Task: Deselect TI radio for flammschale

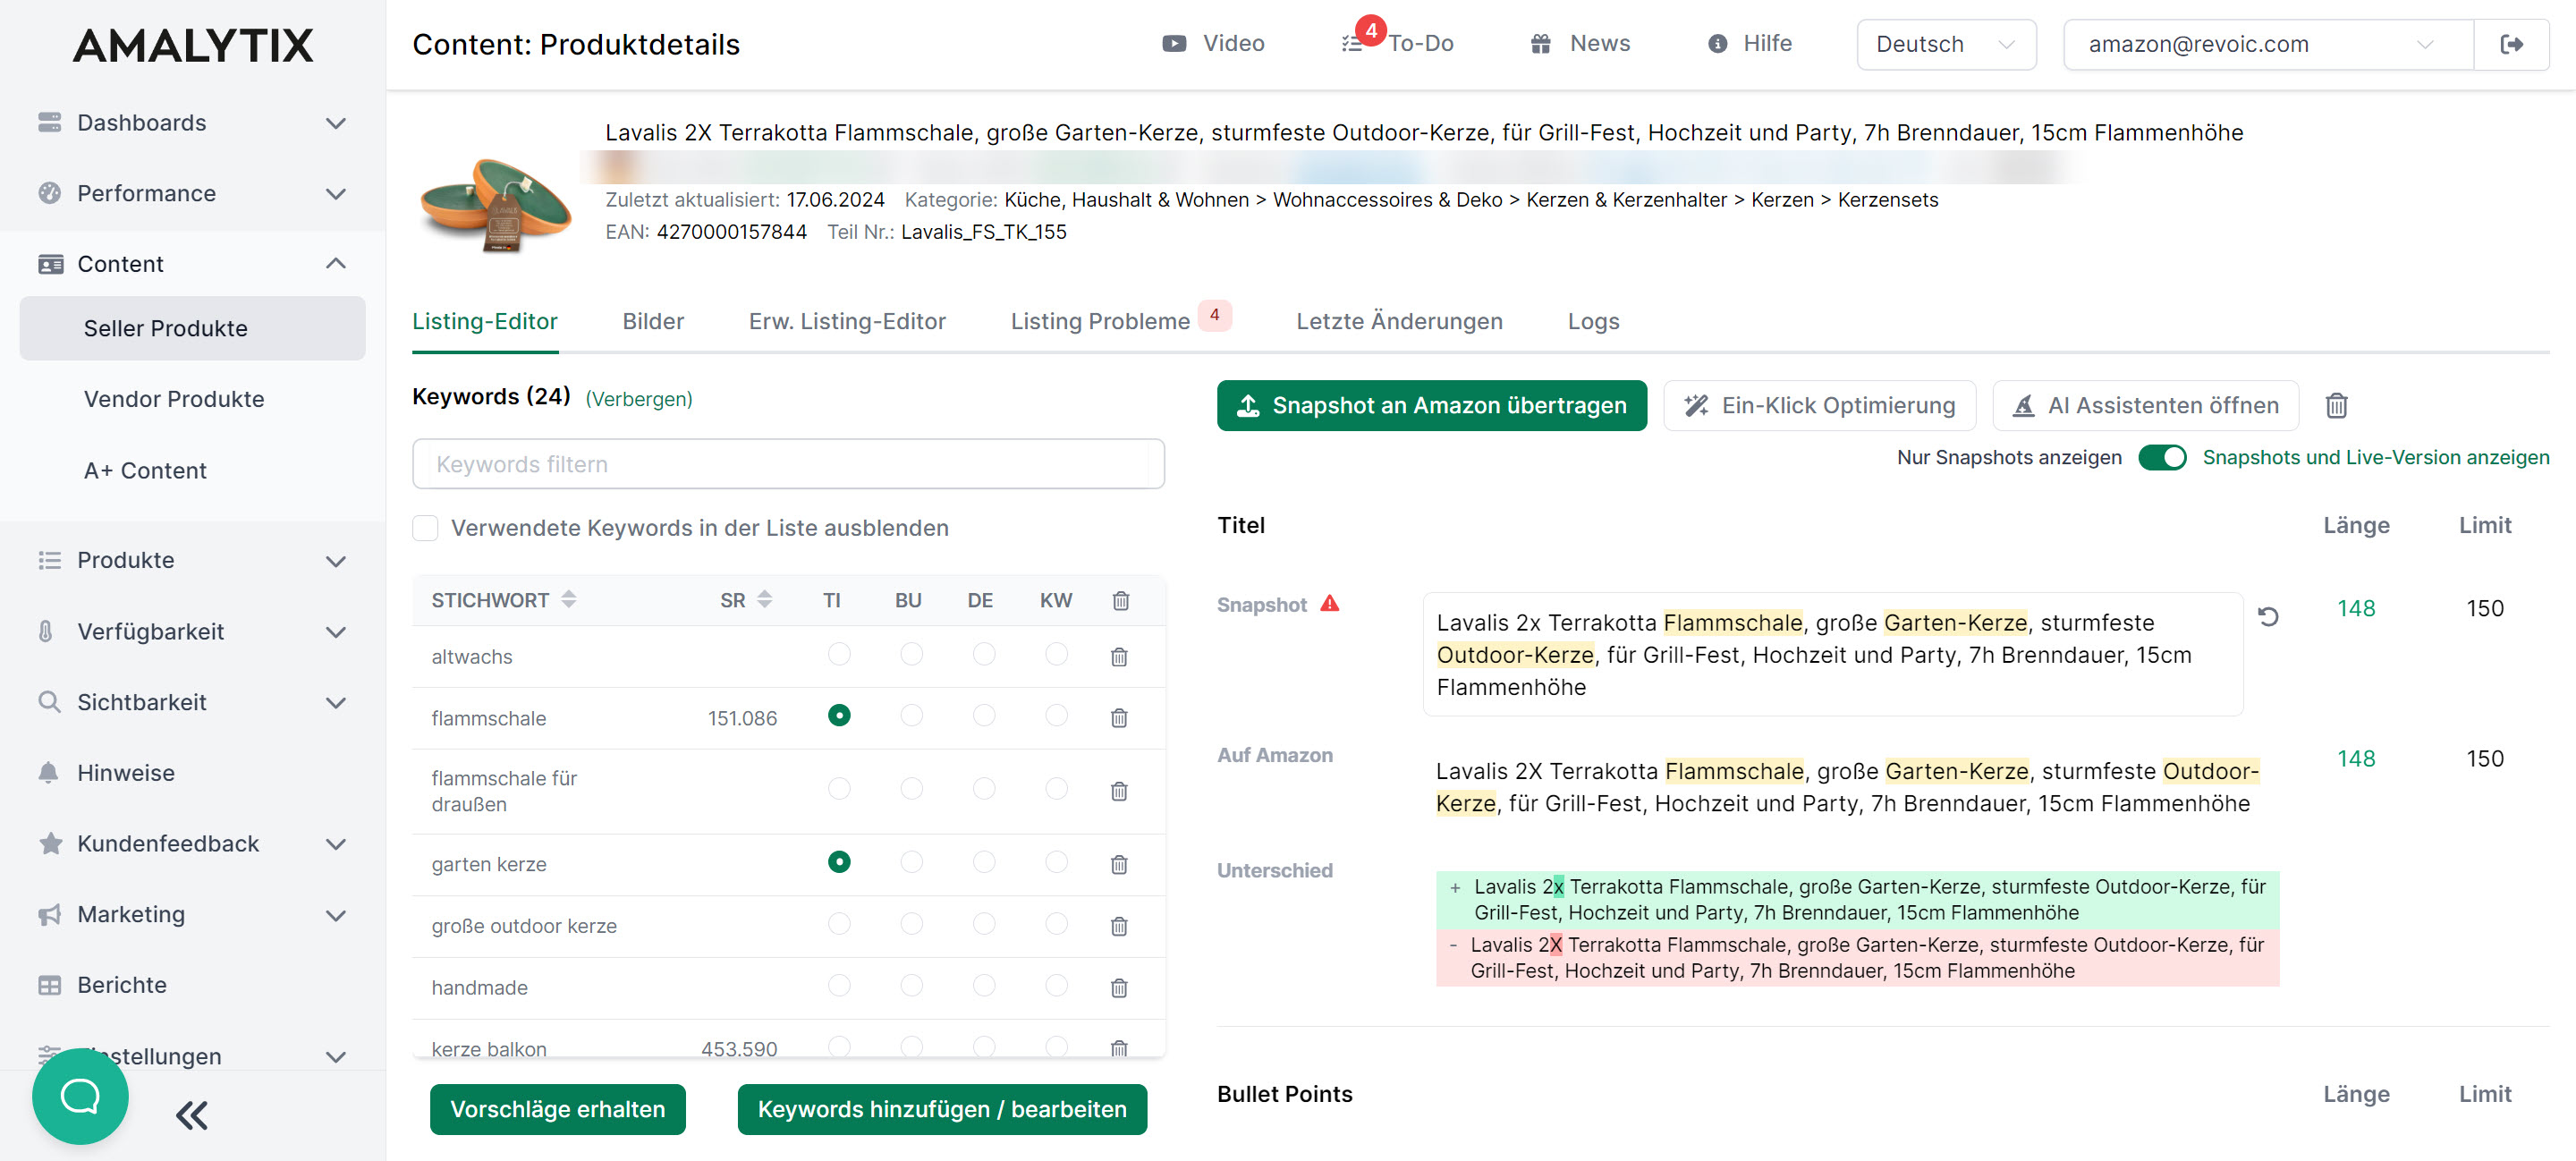Action: pyautogui.click(x=839, y=714)
